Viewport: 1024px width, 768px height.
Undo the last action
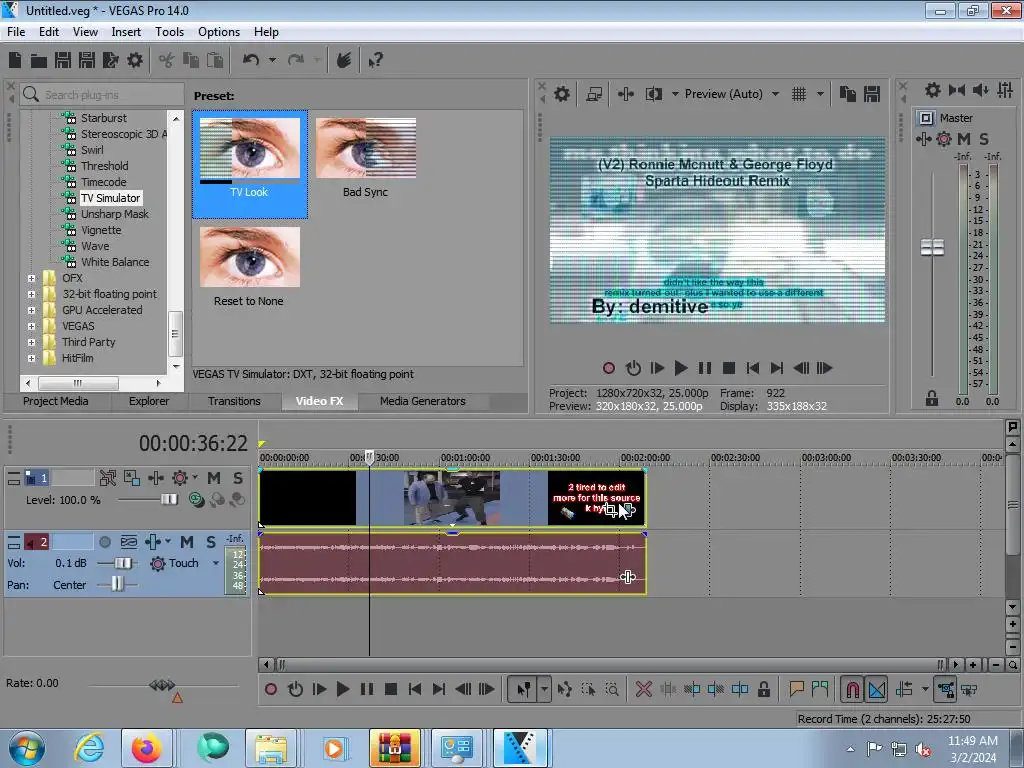(251, 61)
